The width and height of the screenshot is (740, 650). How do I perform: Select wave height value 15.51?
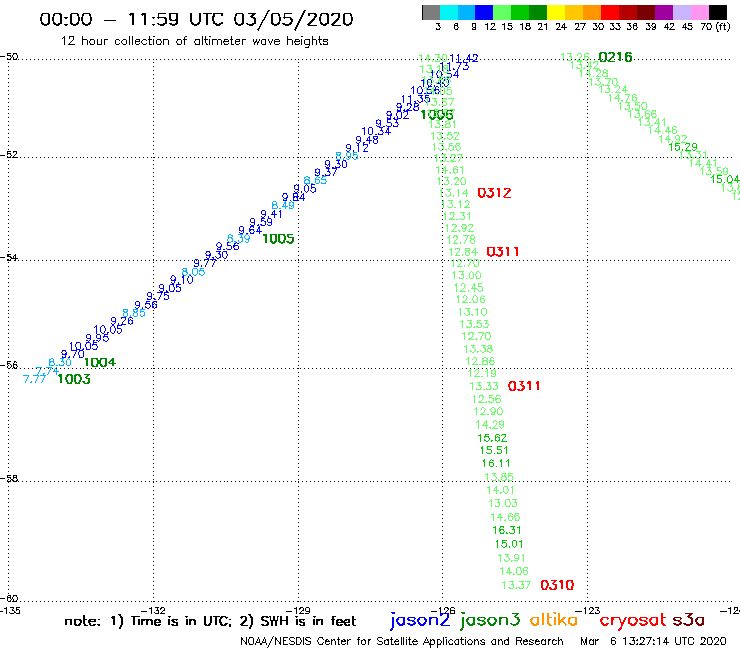(x=494, y=450)
